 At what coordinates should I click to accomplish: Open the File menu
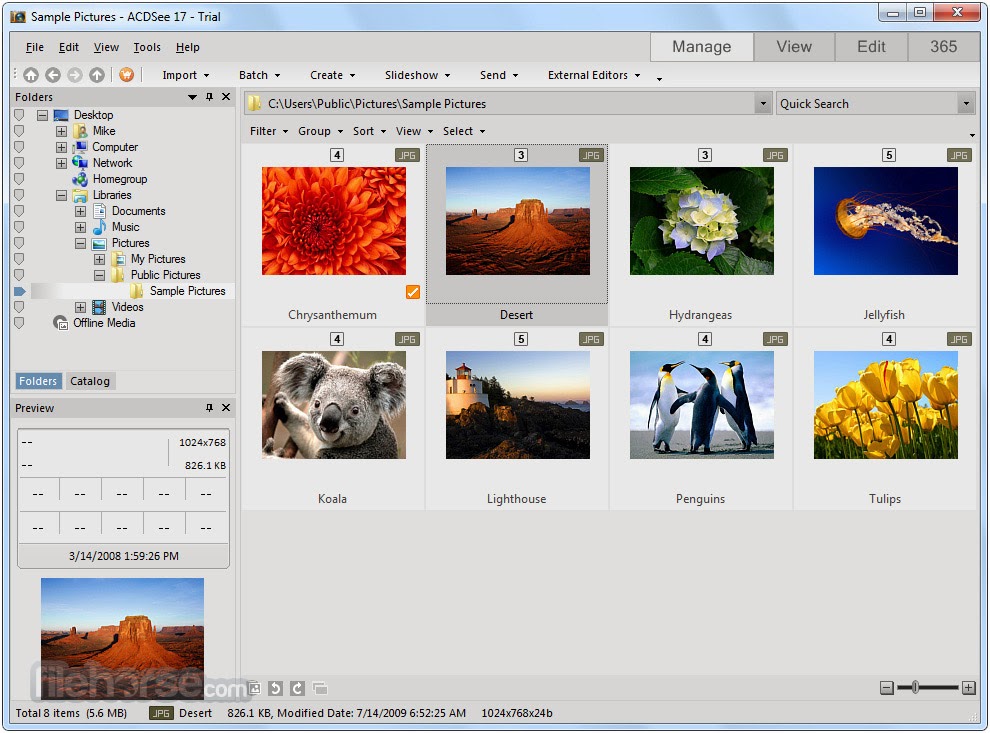35,47
